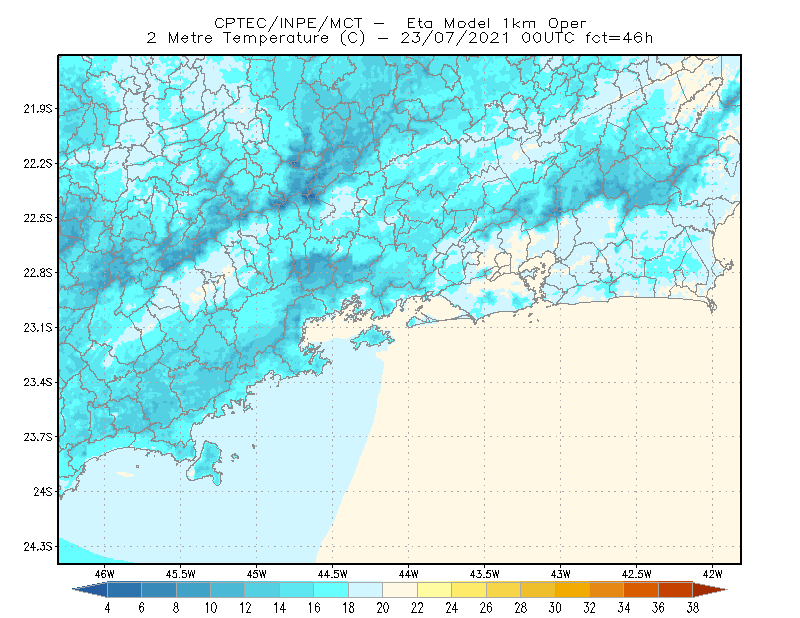Viewport: 800px width, 618px height.
Task: Click the "23.4S" latitude label
Action: [x=37, y=382]
